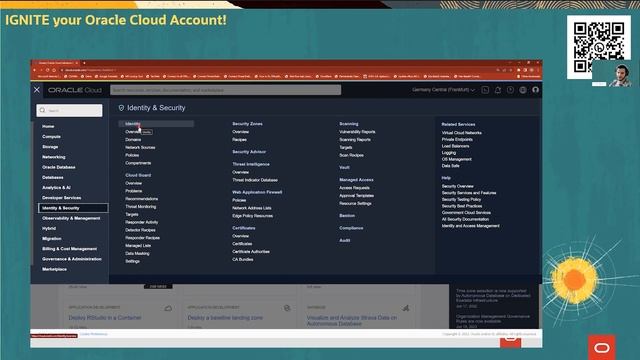Select Analytics & AI in the navigation menu
The width and height of the screenshot is (640, 360).
pos(56,187)
